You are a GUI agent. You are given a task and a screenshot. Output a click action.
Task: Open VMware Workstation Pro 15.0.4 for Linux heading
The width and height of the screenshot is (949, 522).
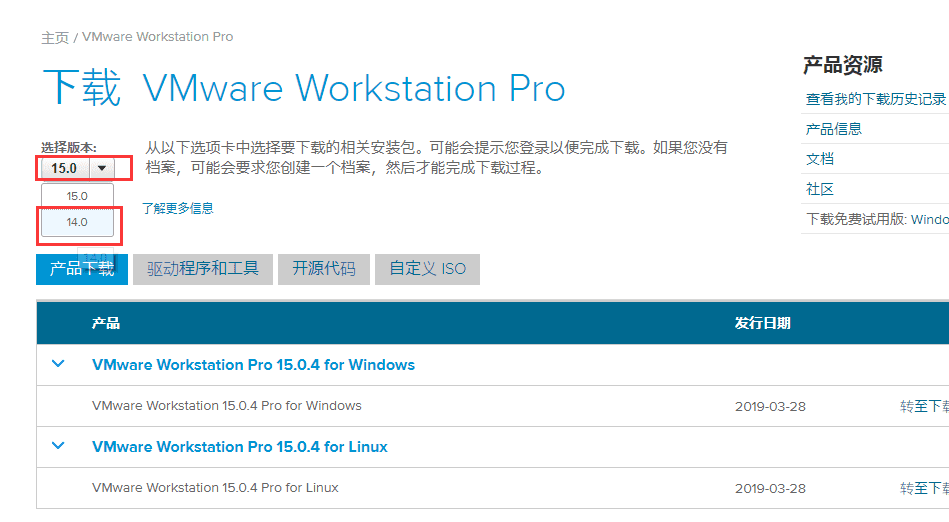click(240, 446)
